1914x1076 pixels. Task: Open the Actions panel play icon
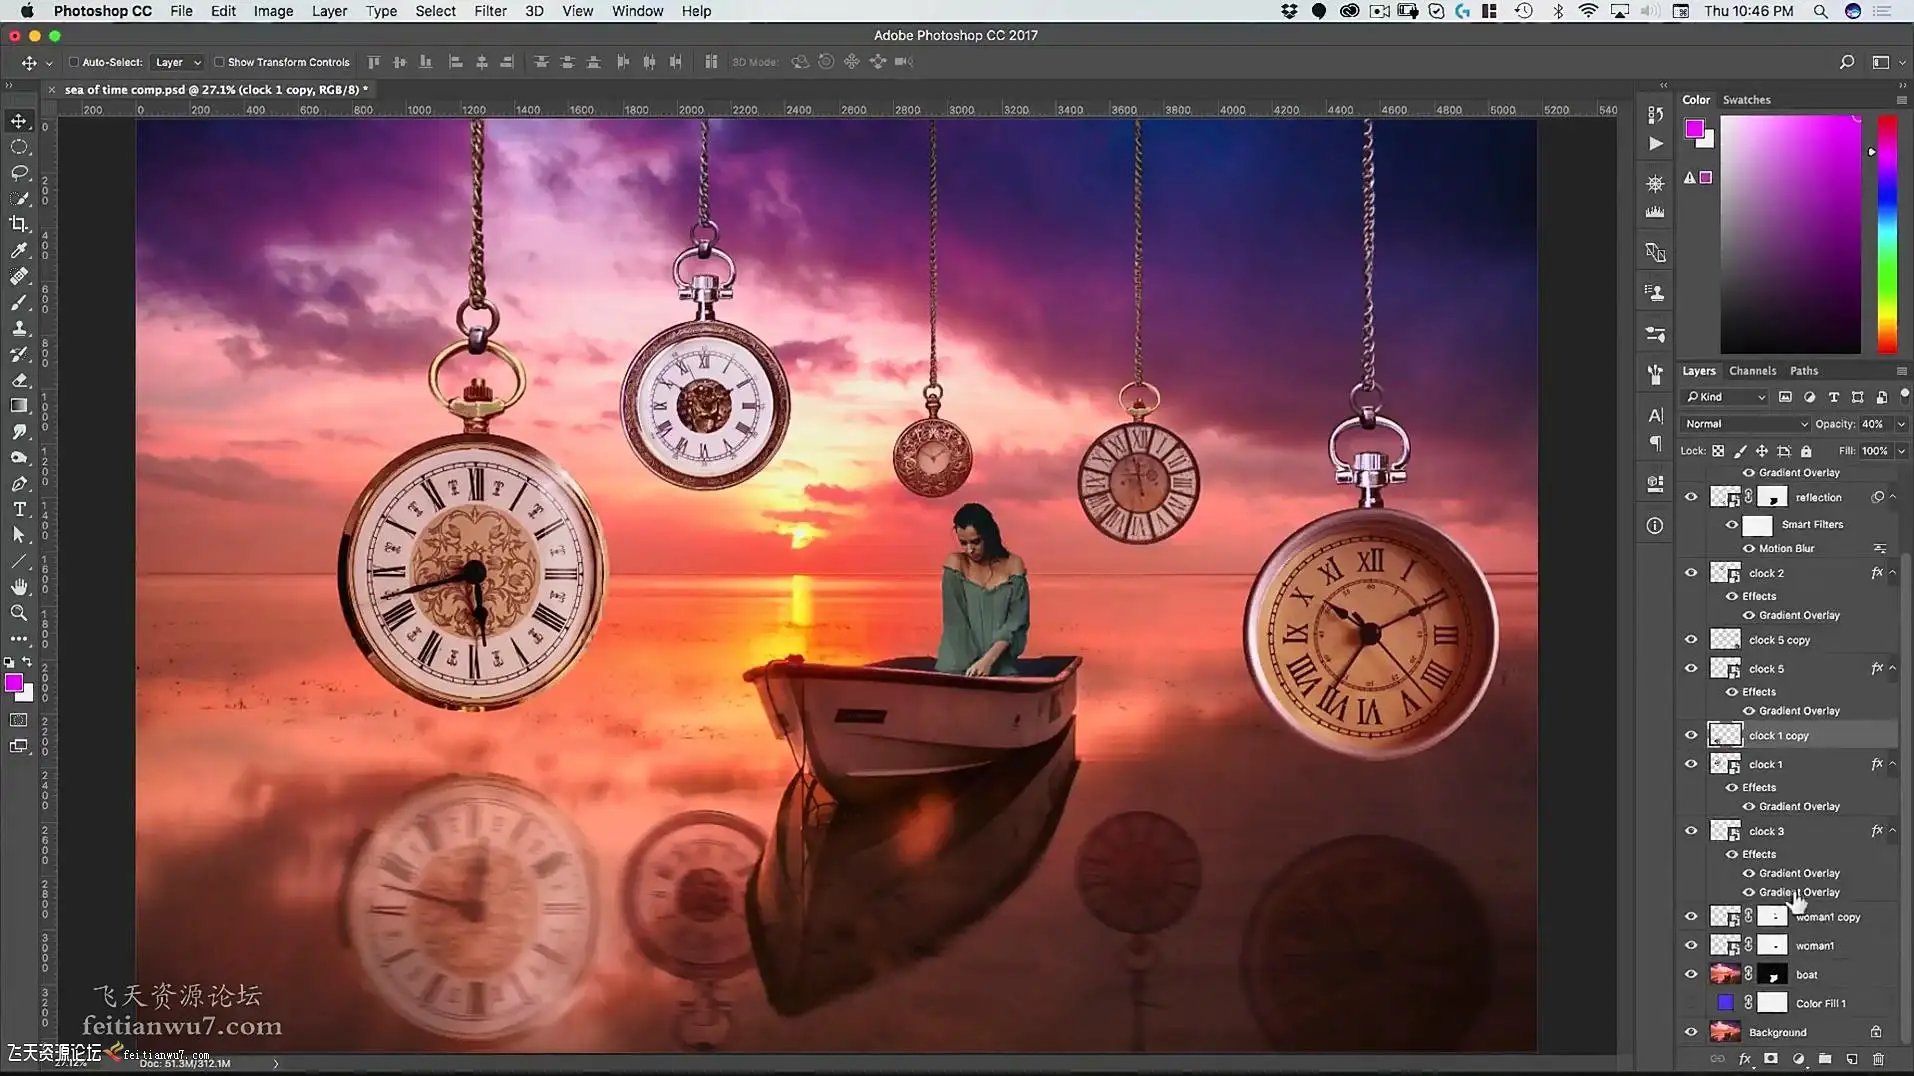point(1655,144)
